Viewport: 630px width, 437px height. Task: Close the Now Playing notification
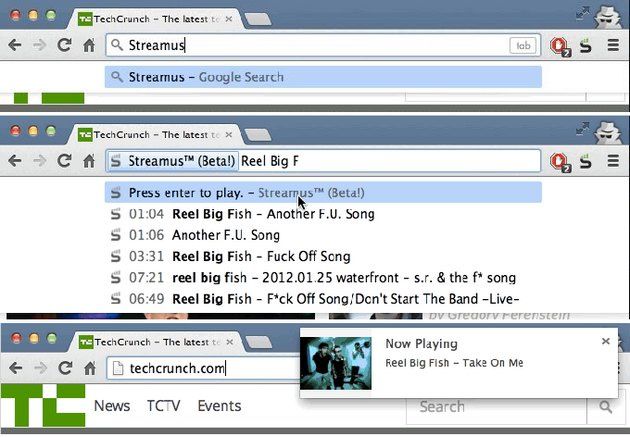point(606,341)
